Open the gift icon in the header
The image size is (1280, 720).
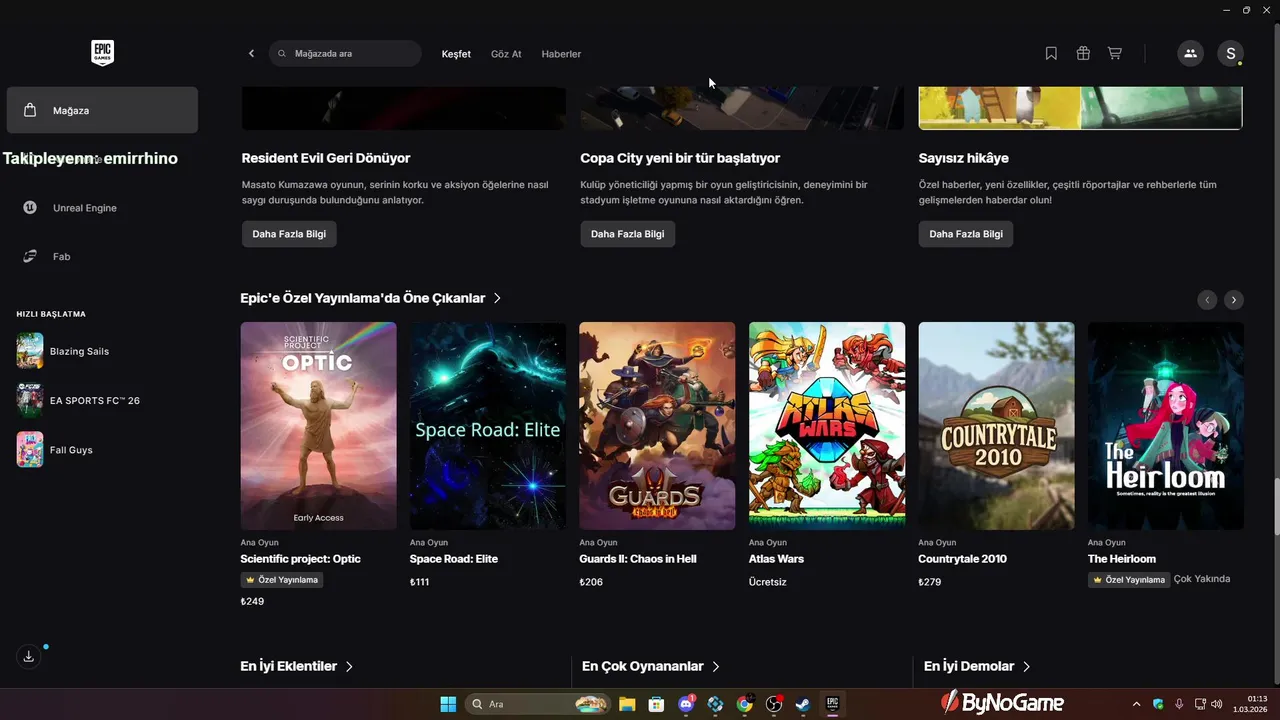pyautogui.click(x=1083, y=54)
